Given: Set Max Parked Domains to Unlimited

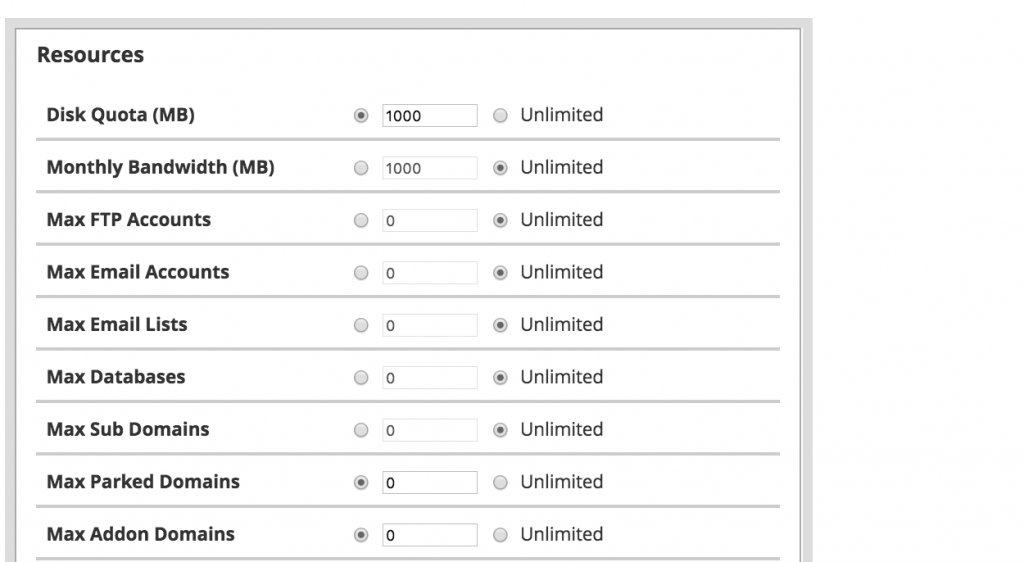Looking at the screenshot, I should pyautogui.click(x=501, y=483).
